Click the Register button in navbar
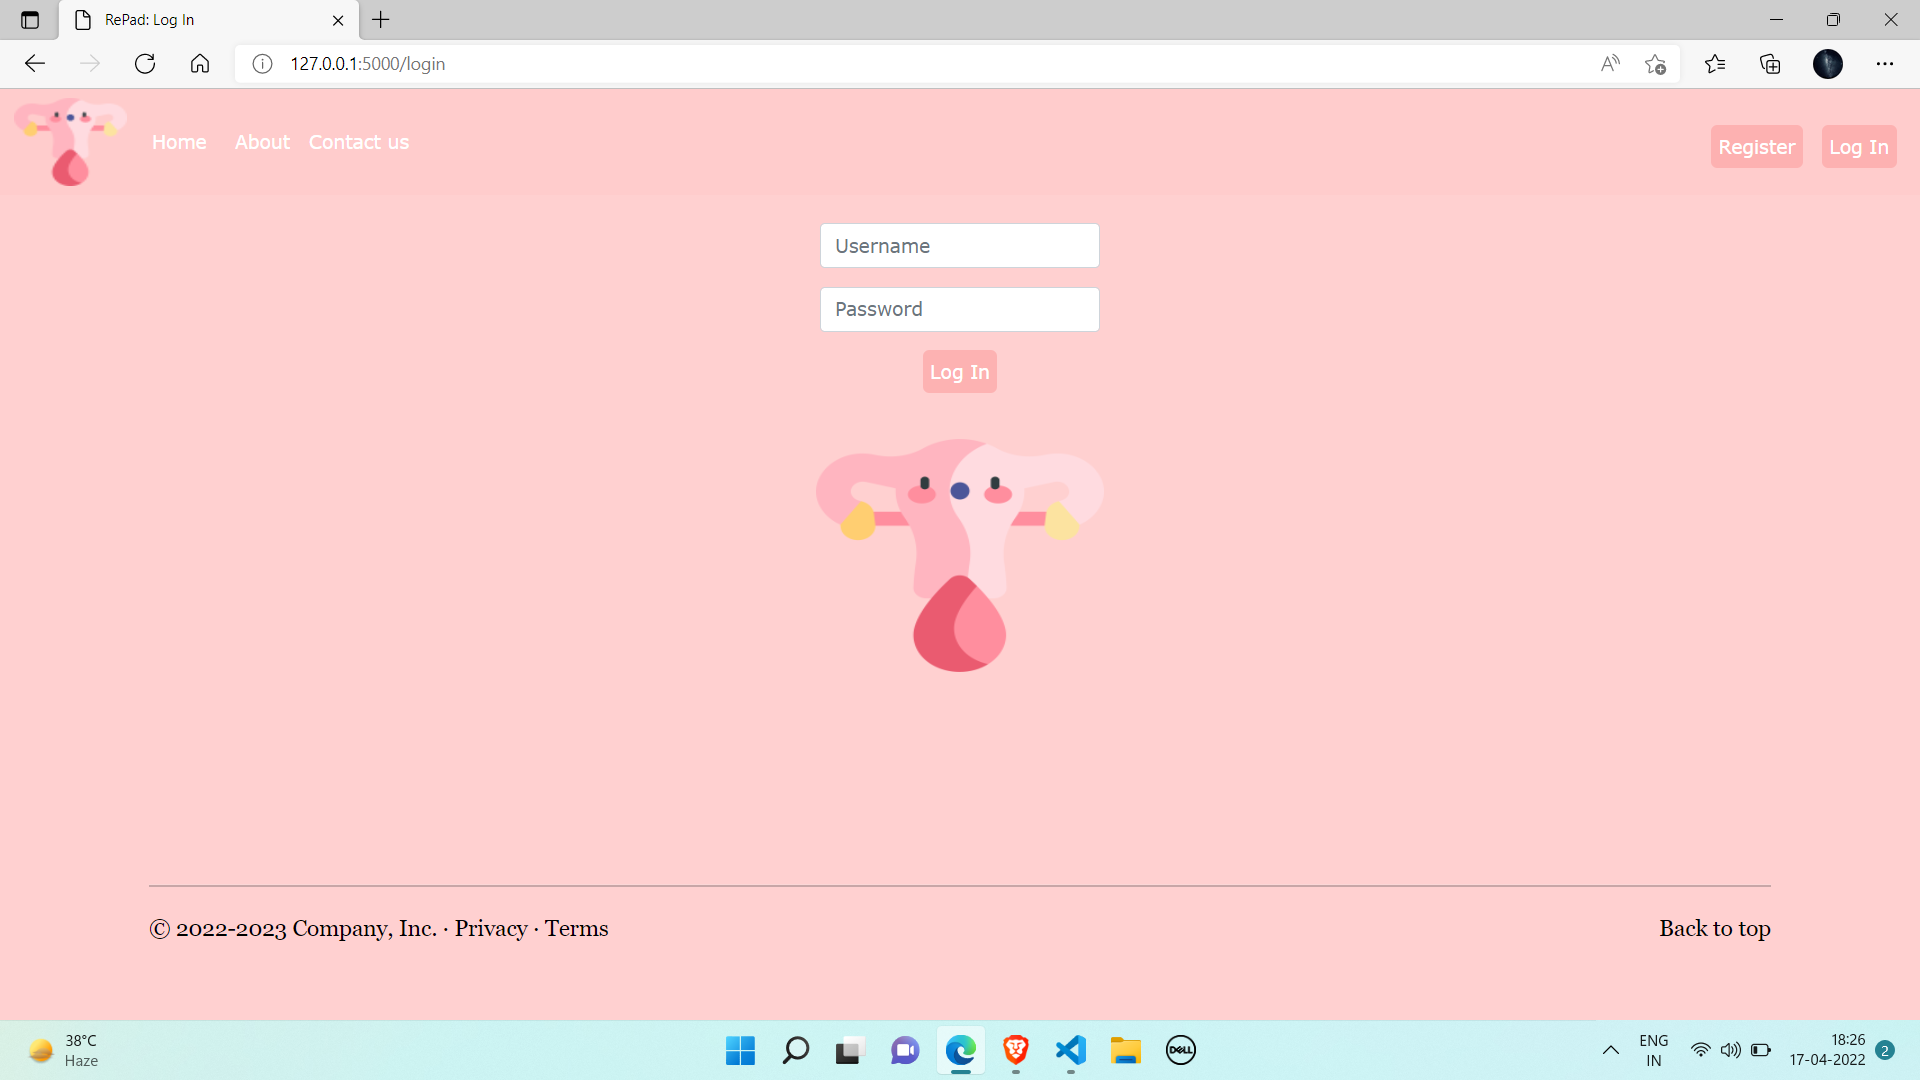The image size is (1920, 1080). click(x=1756, y=147)
